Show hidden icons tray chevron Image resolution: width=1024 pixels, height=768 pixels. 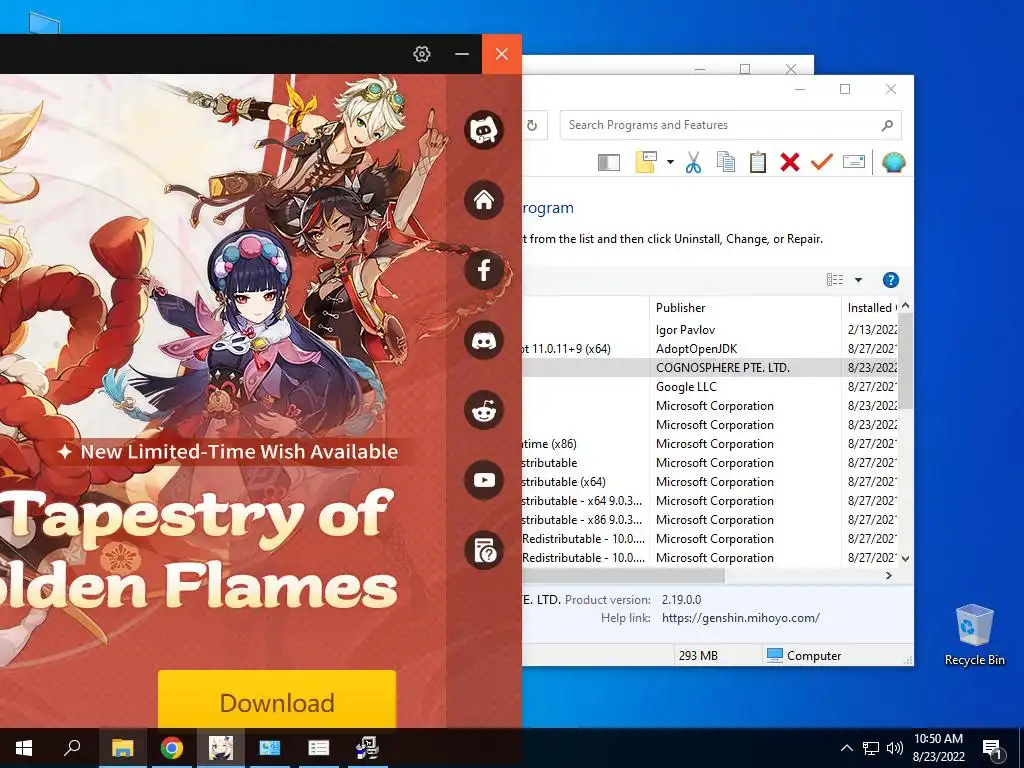click(846, 748)
